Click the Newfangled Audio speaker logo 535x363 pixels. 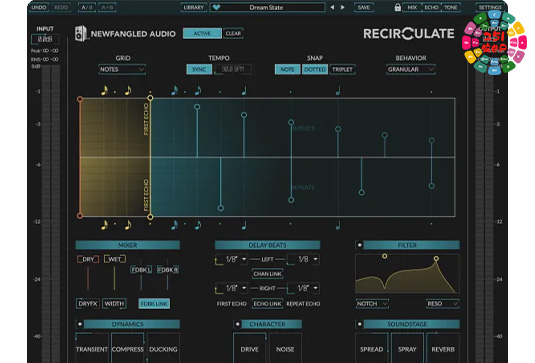coord(81,33)
